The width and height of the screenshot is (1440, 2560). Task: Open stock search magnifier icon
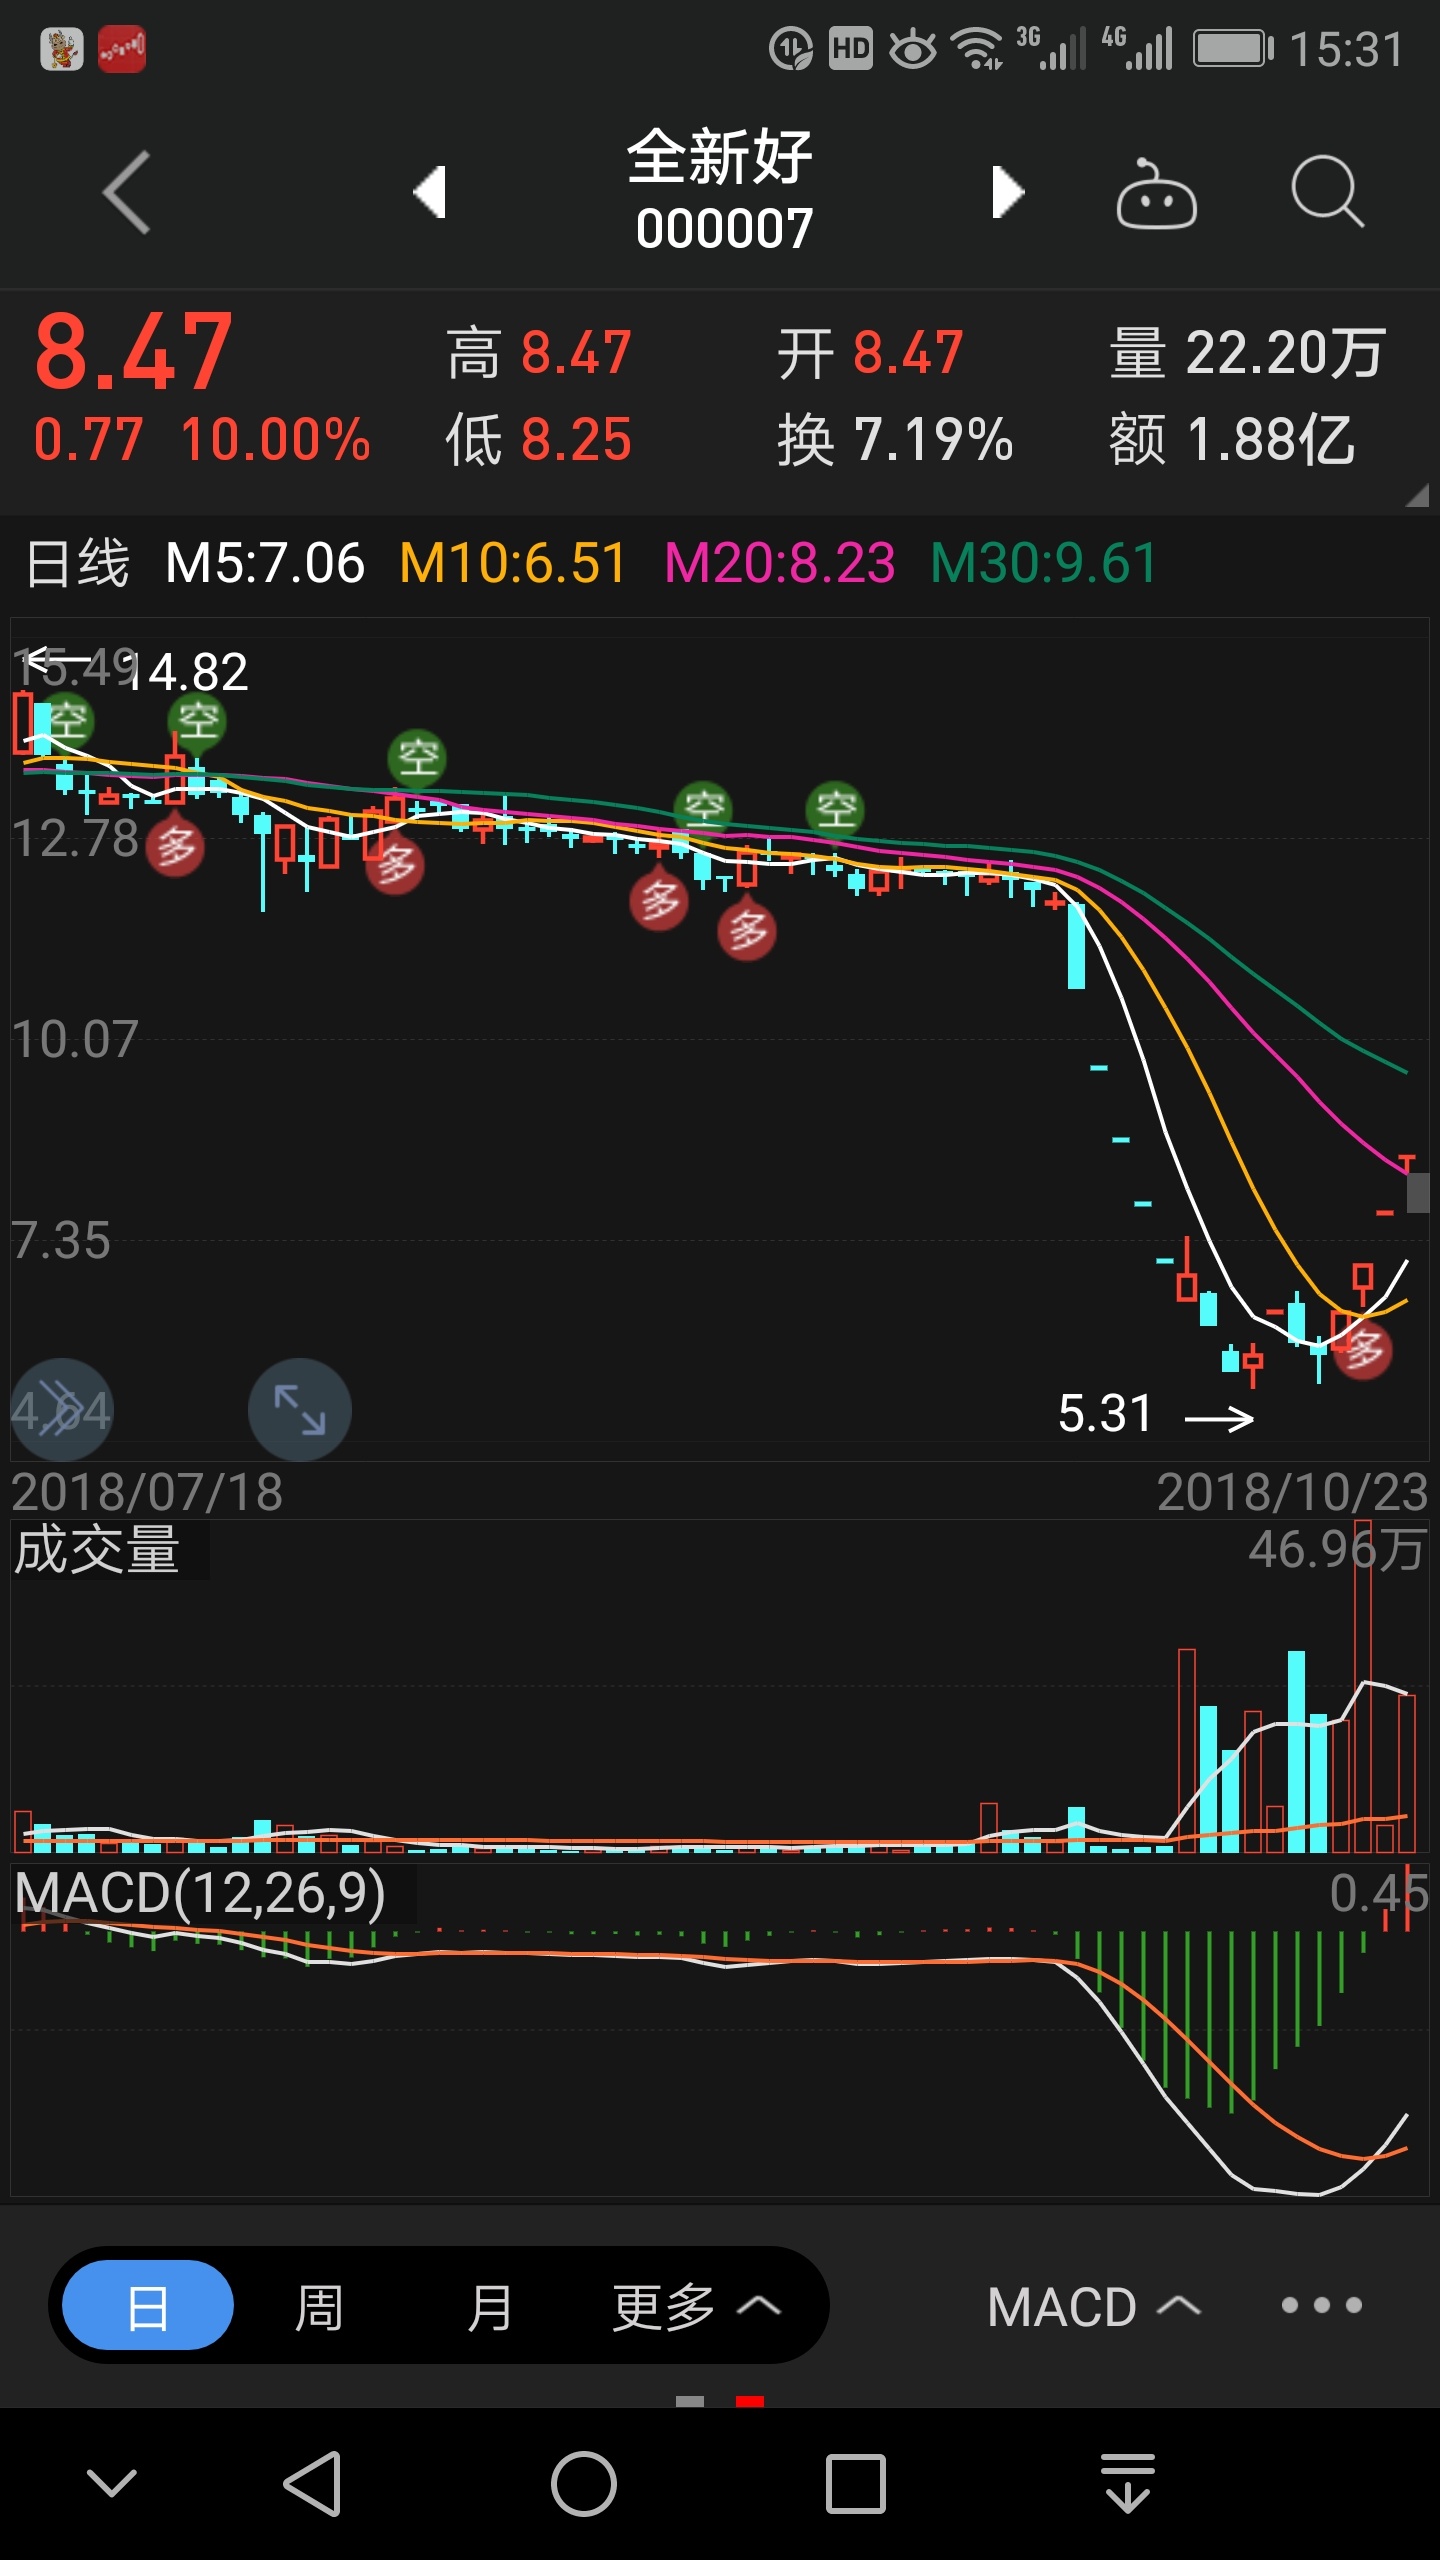pyautogui.click(x=1327, y=192)
